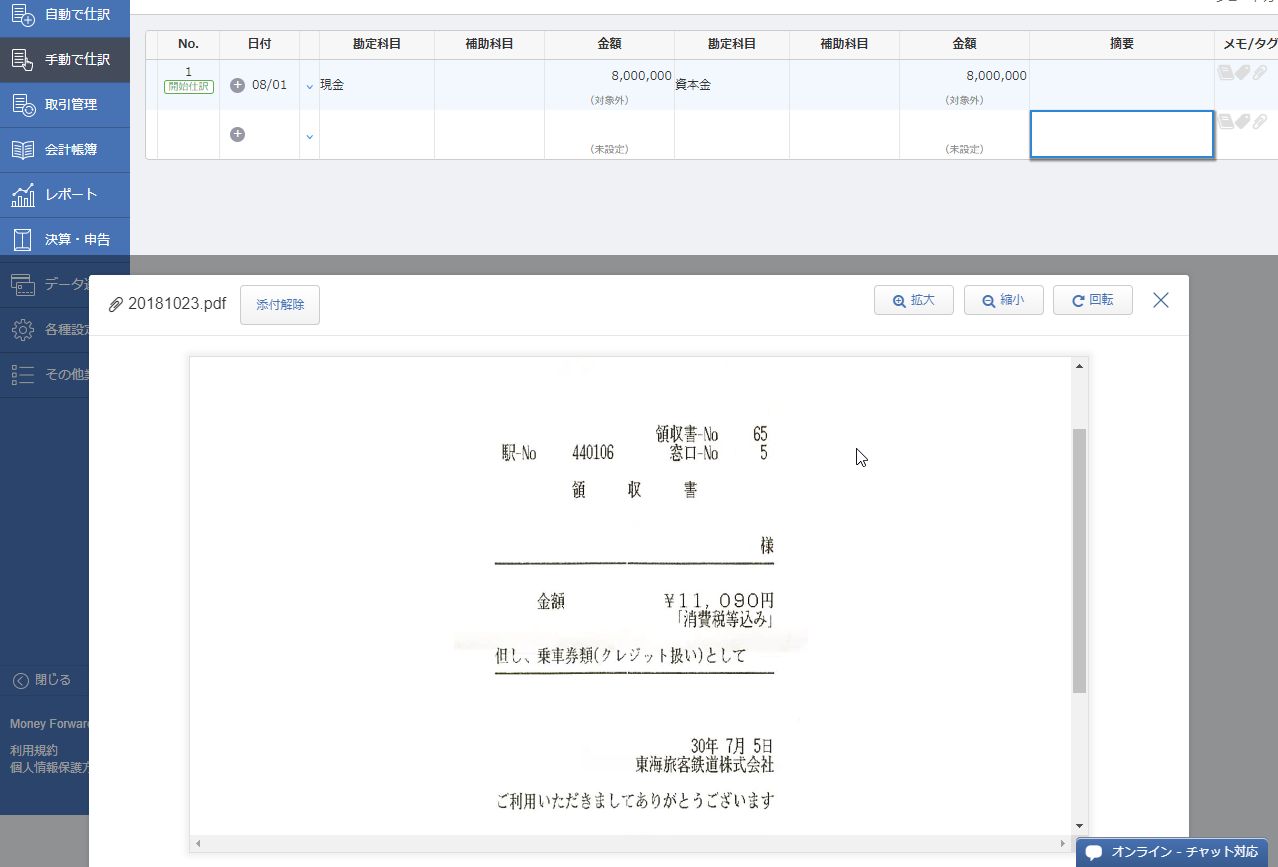Expand the chevron in the 08/01 row

(x=309, y=87)
